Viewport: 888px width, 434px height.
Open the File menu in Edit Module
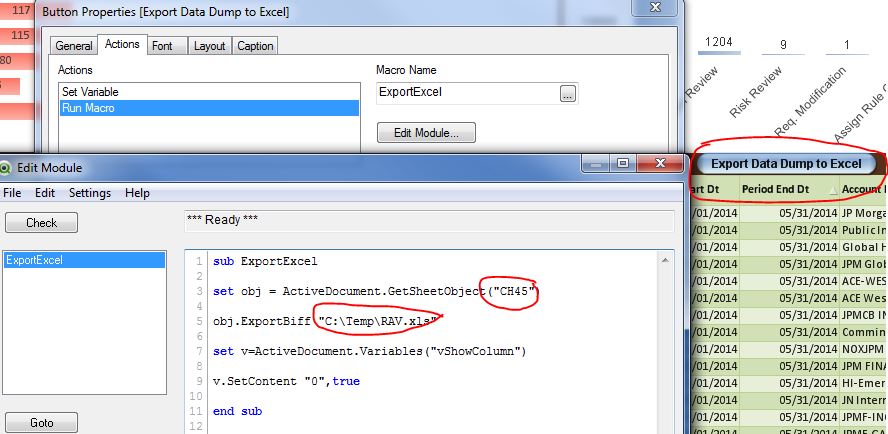coord(12,193)
